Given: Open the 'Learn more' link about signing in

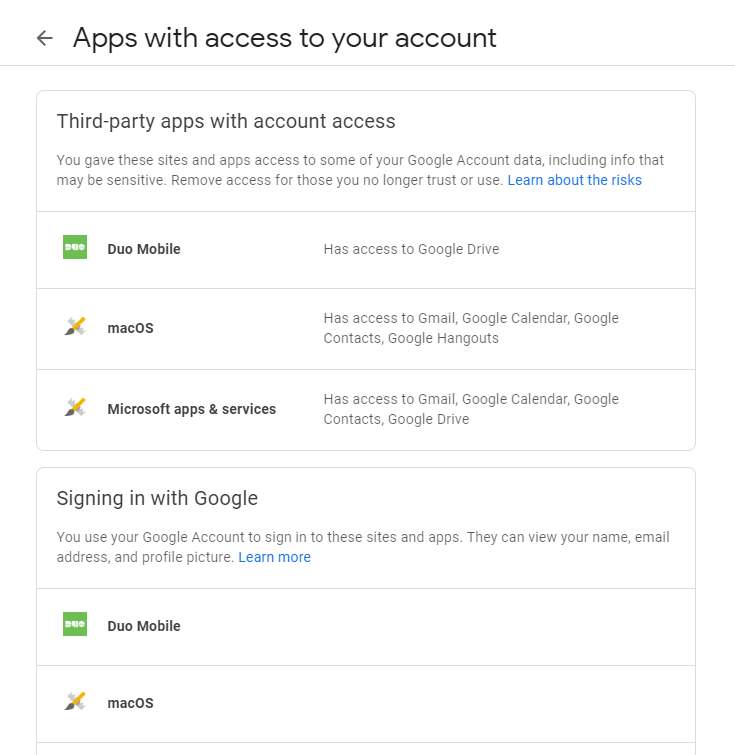Looking at the screenshot, I should (x=275, y=557).
